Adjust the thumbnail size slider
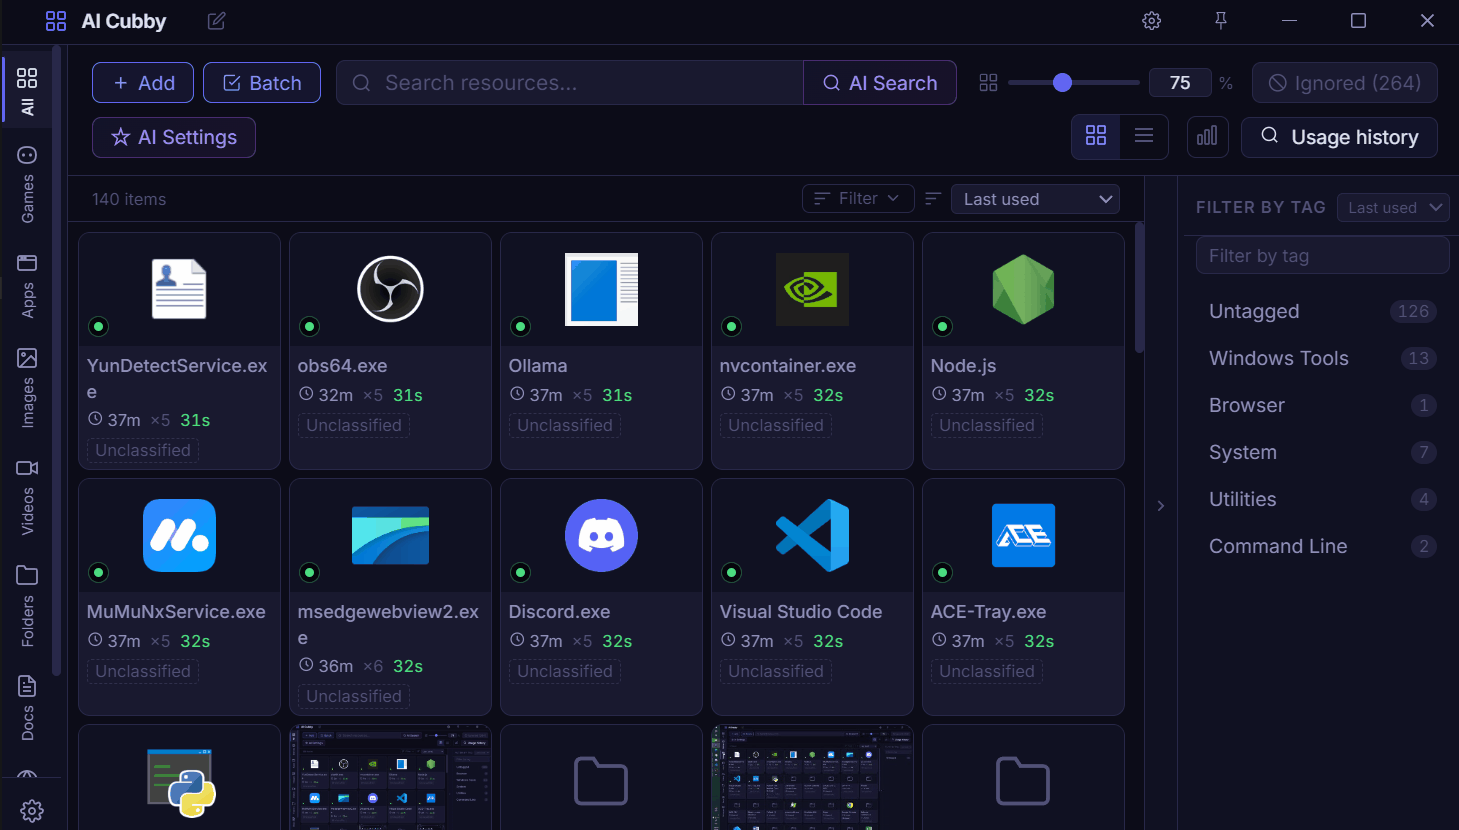1459x830 pixels. pyautogui.click(x=1074, y=83)
